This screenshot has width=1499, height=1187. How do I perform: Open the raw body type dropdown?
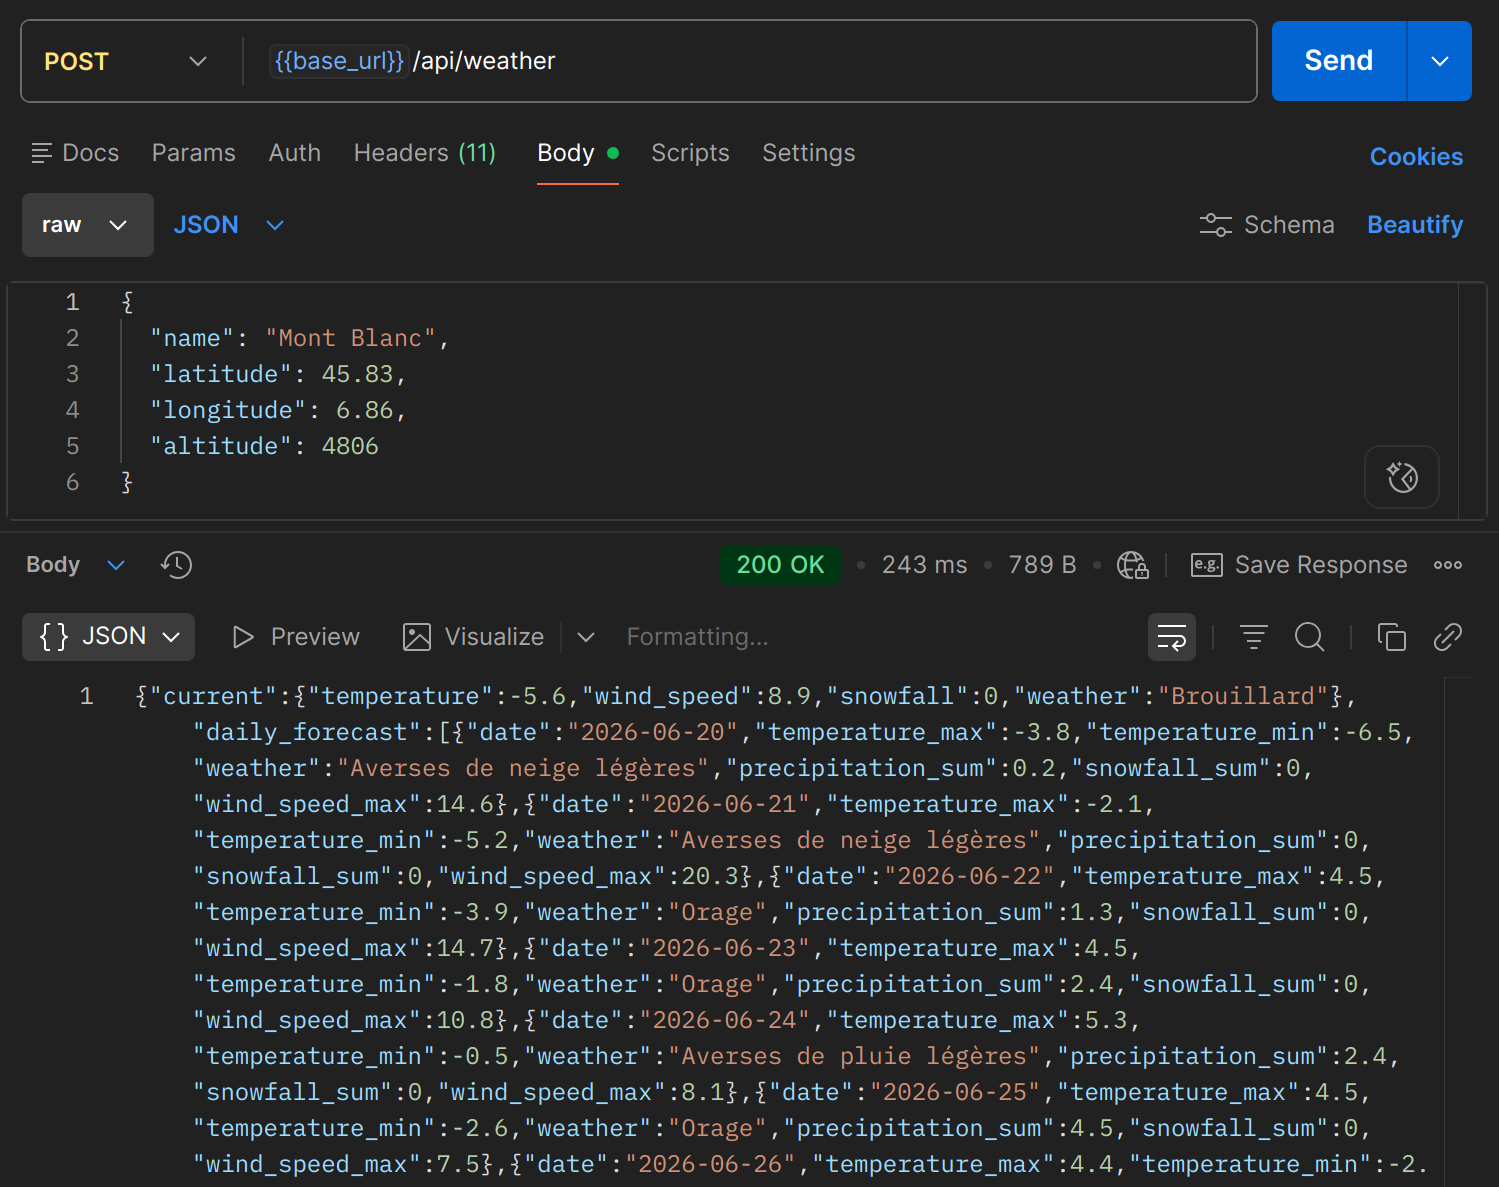tap(88, 225)
